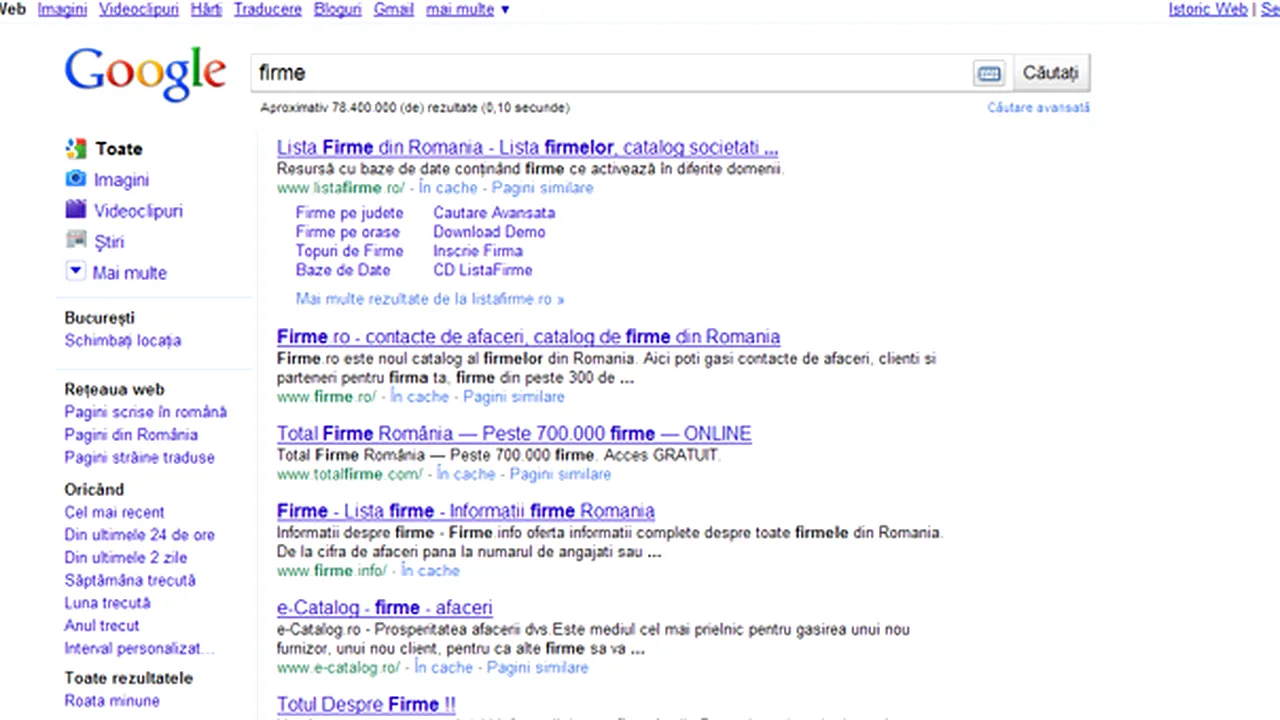The image size is (1280, 720).
Task: Choose Interval personalizat option
Action: [x=140, y=649]
